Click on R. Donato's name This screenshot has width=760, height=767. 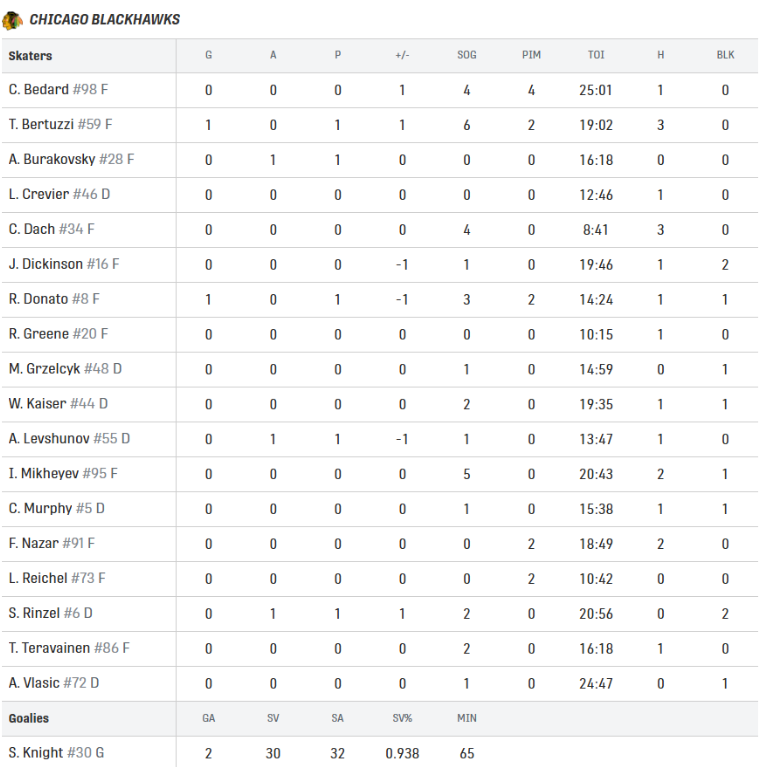(x=38, y=299)
